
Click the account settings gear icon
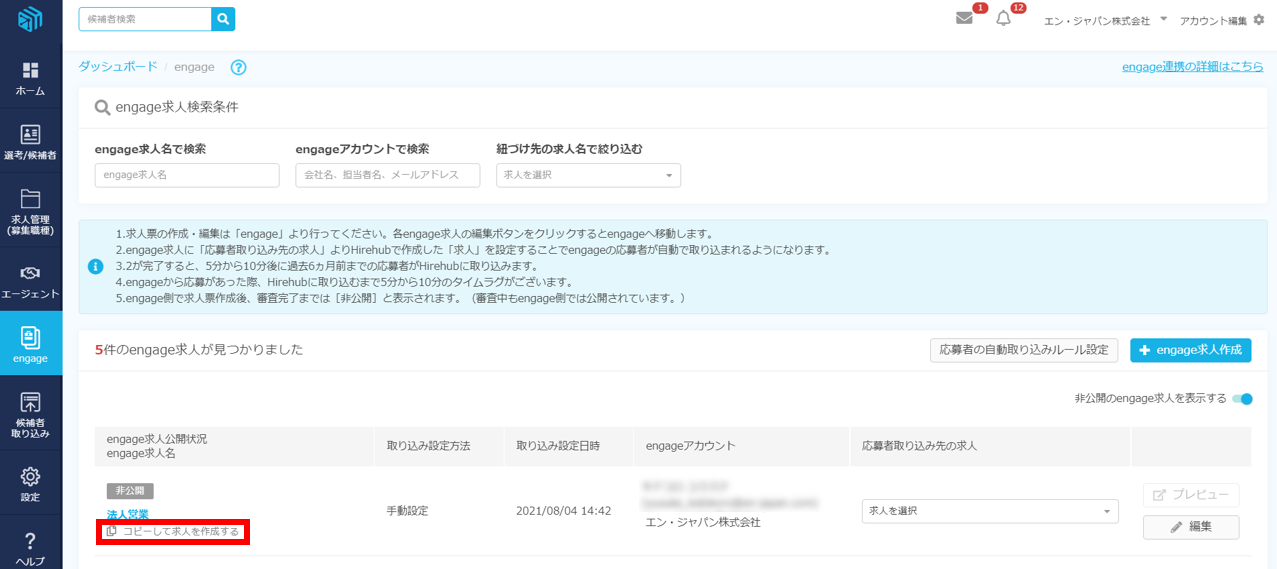1258,20
